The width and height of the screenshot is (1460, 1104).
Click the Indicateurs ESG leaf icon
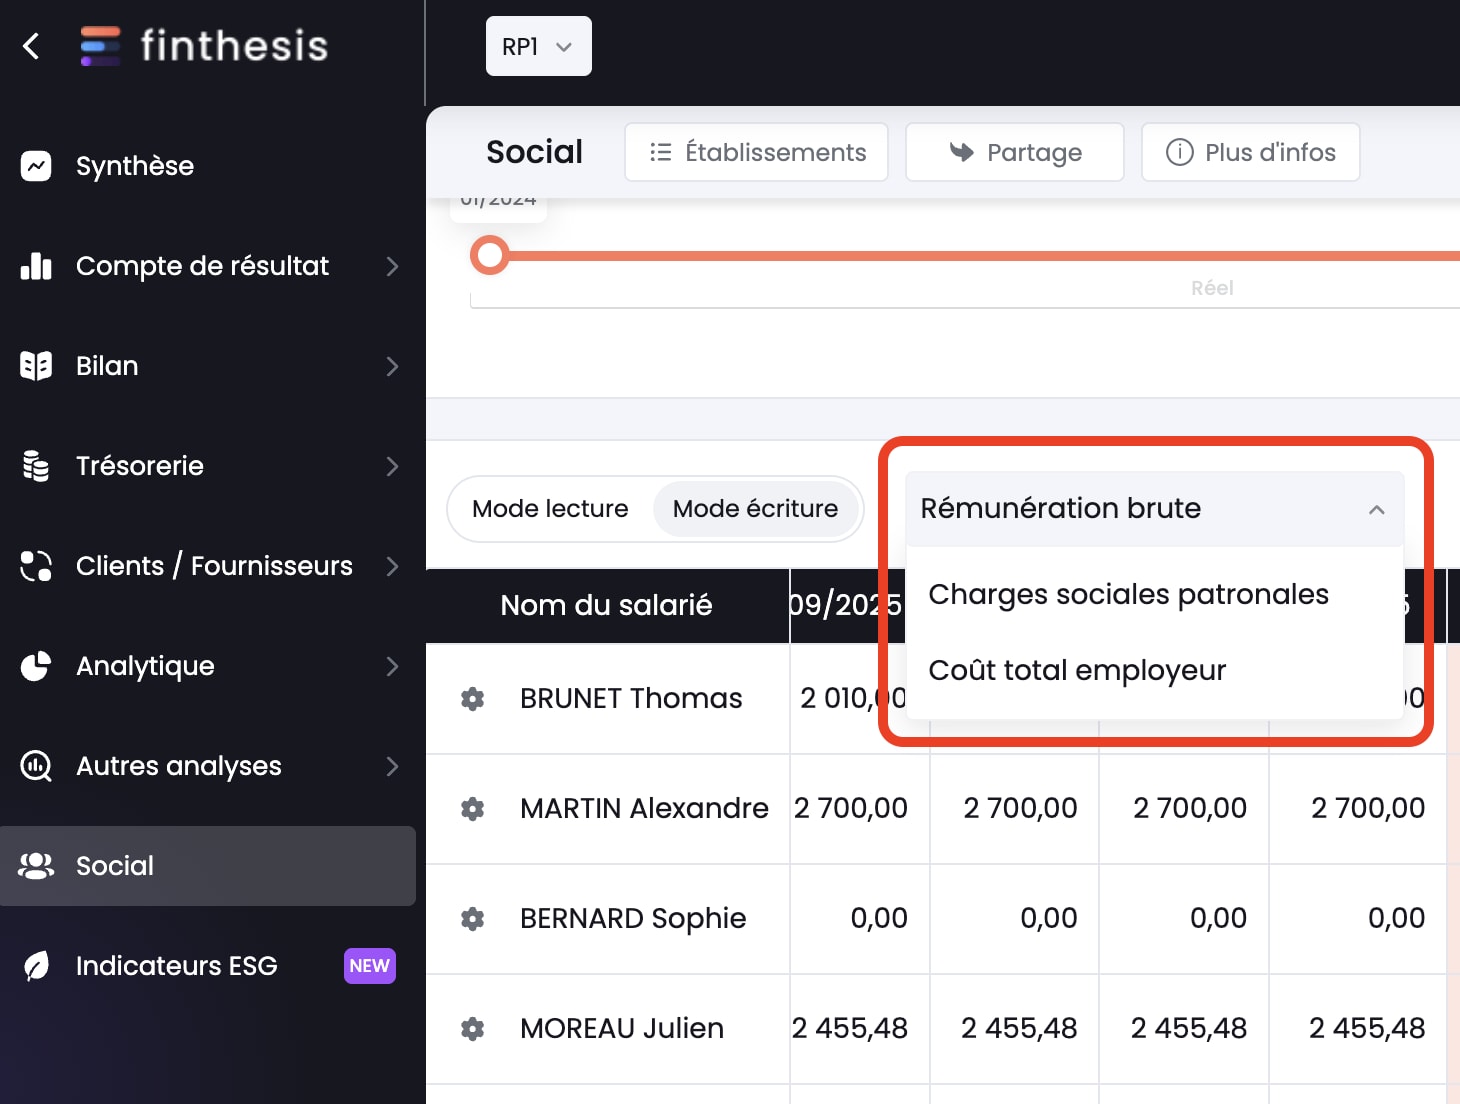36,966
